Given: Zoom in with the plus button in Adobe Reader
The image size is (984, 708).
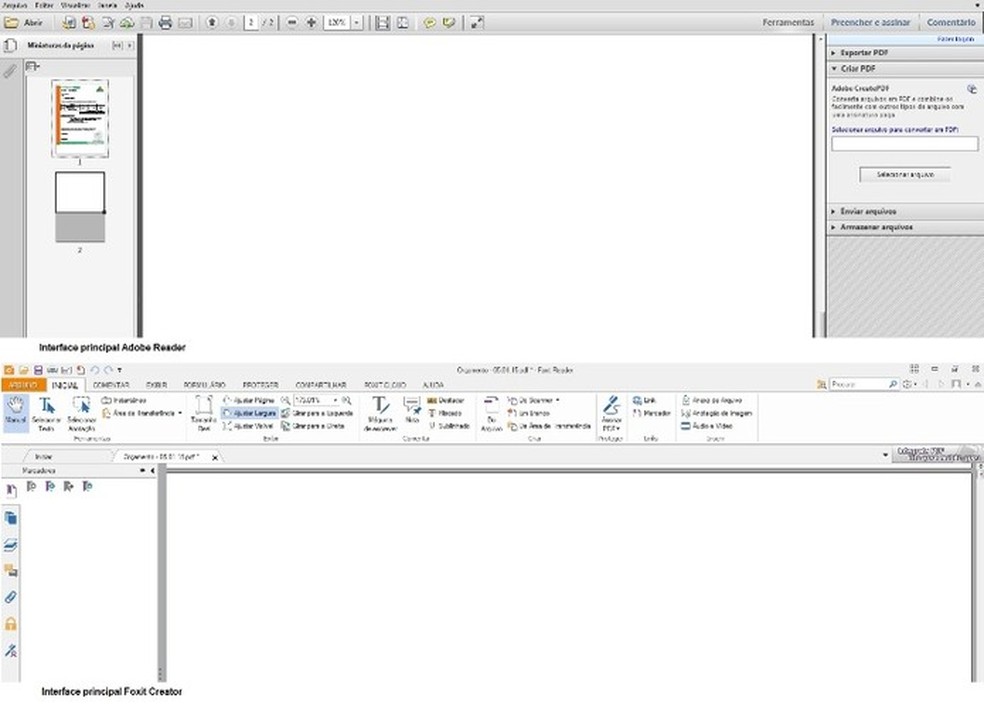Looking at the screenshot, I should click(311, 23).
